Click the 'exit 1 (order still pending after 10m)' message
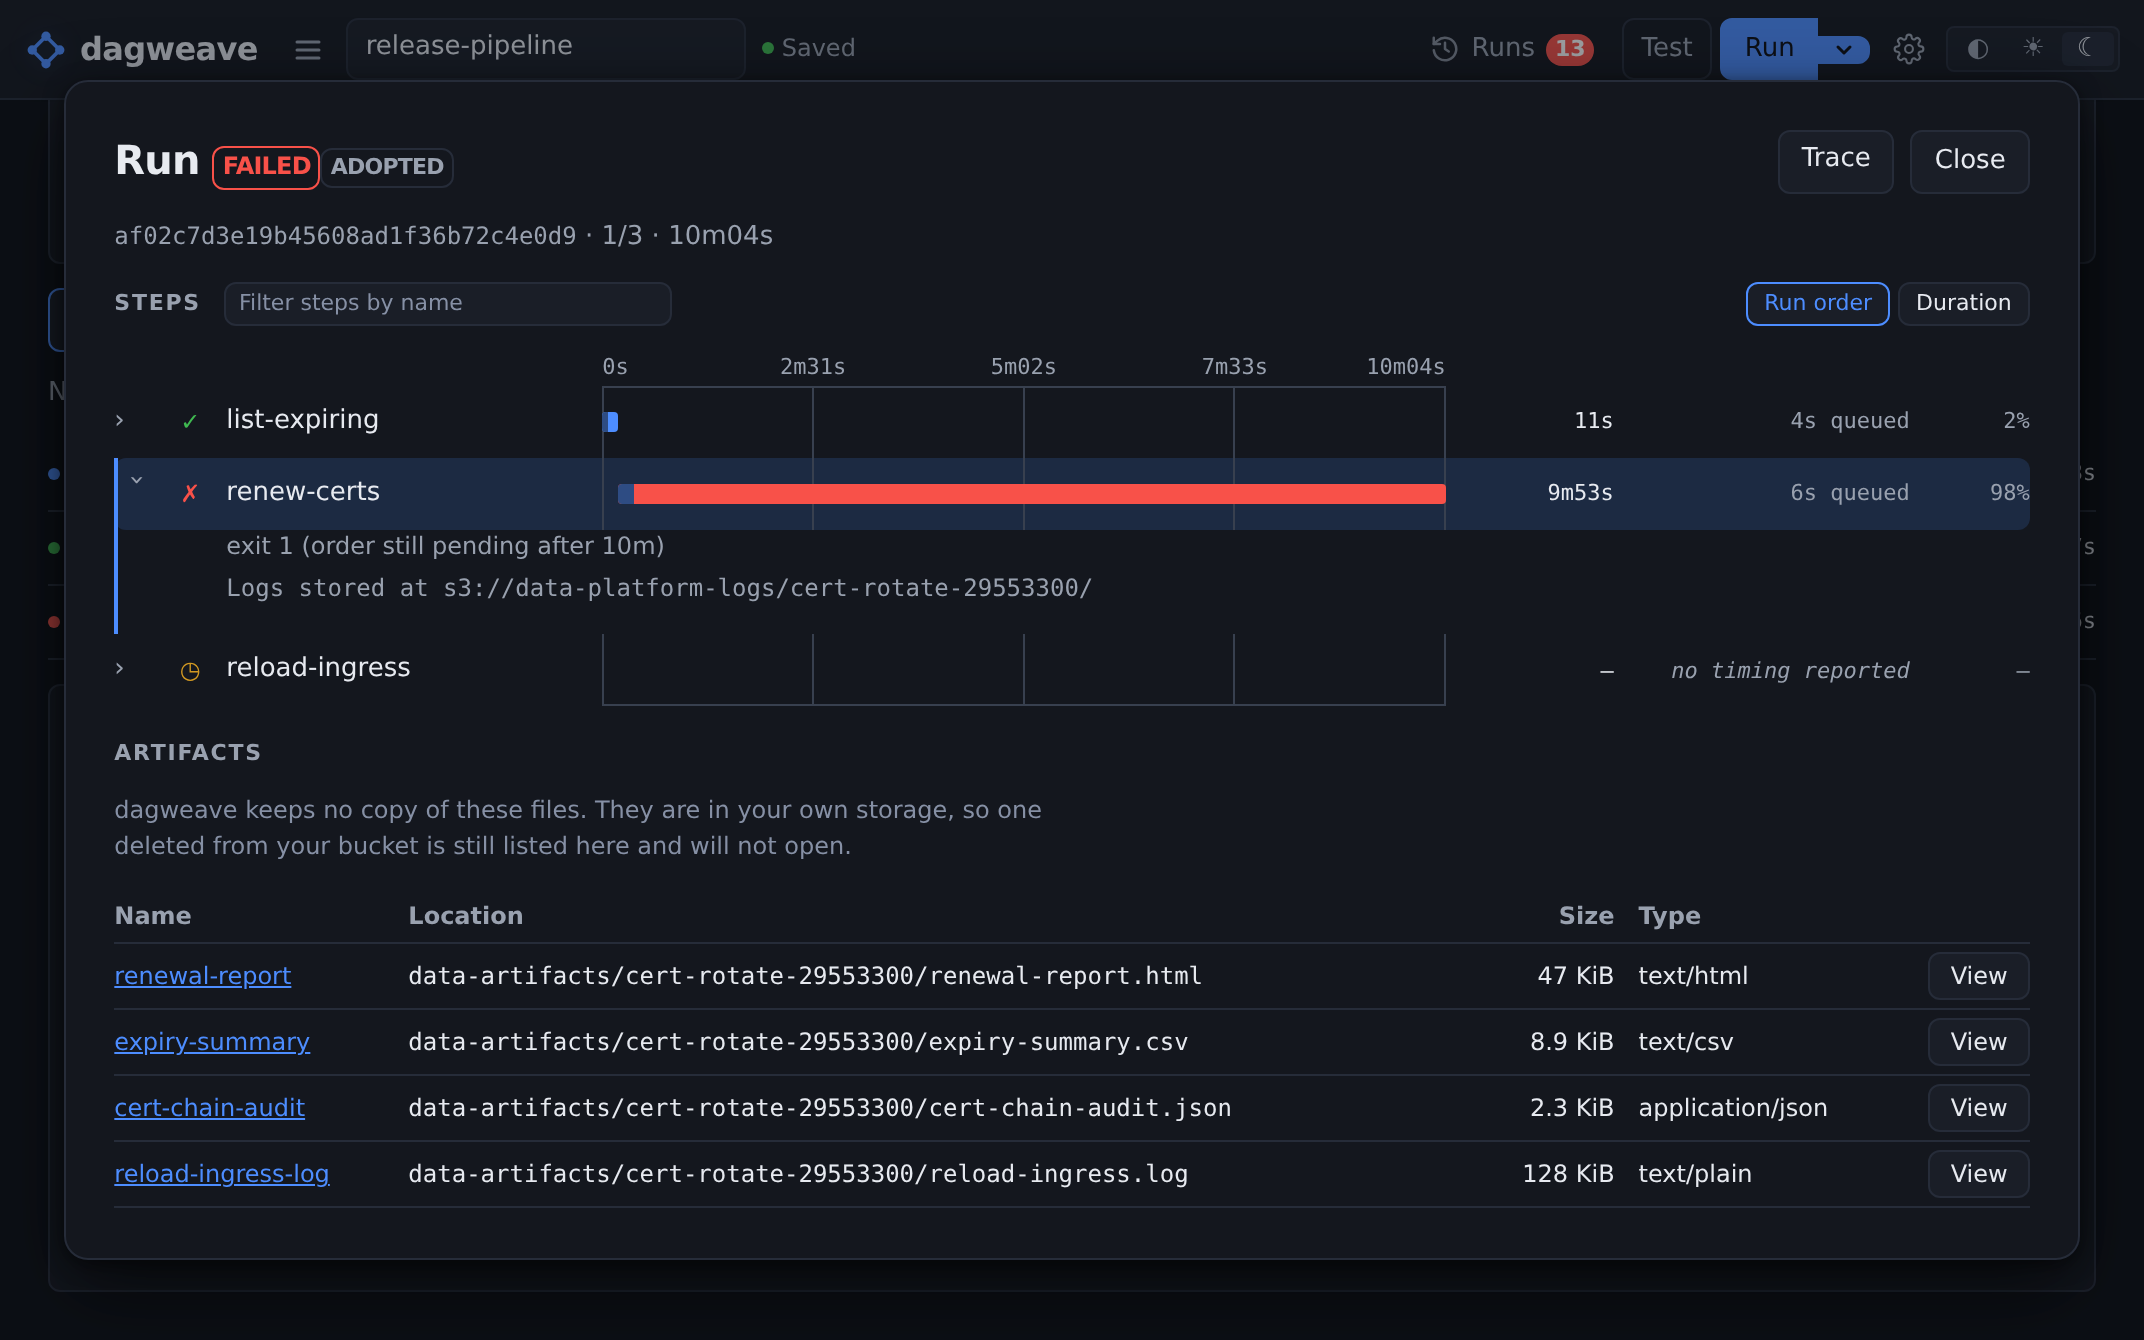The height and width of the screenshot is (1340, 2144). (445, 546)
